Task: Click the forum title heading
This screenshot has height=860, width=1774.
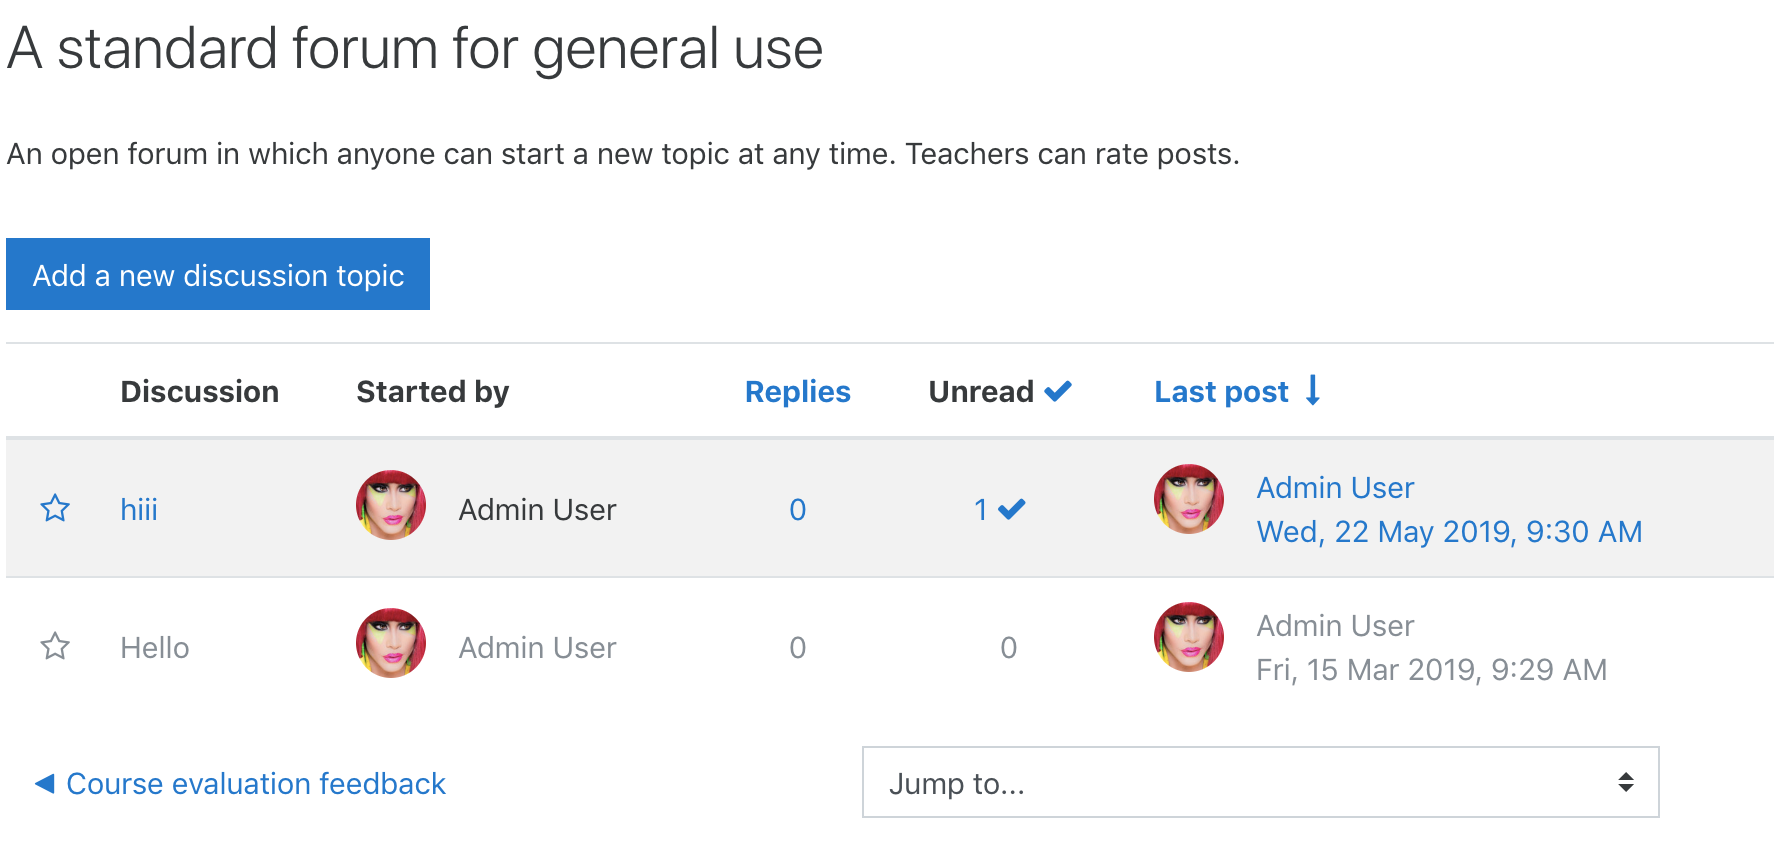Action: pos(415,48)
